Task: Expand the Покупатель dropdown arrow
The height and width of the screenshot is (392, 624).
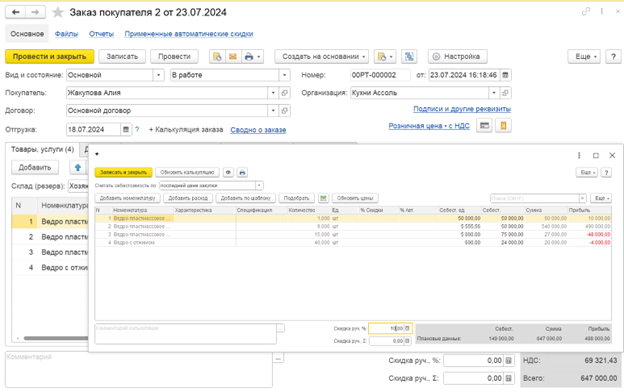Action: 273,93
